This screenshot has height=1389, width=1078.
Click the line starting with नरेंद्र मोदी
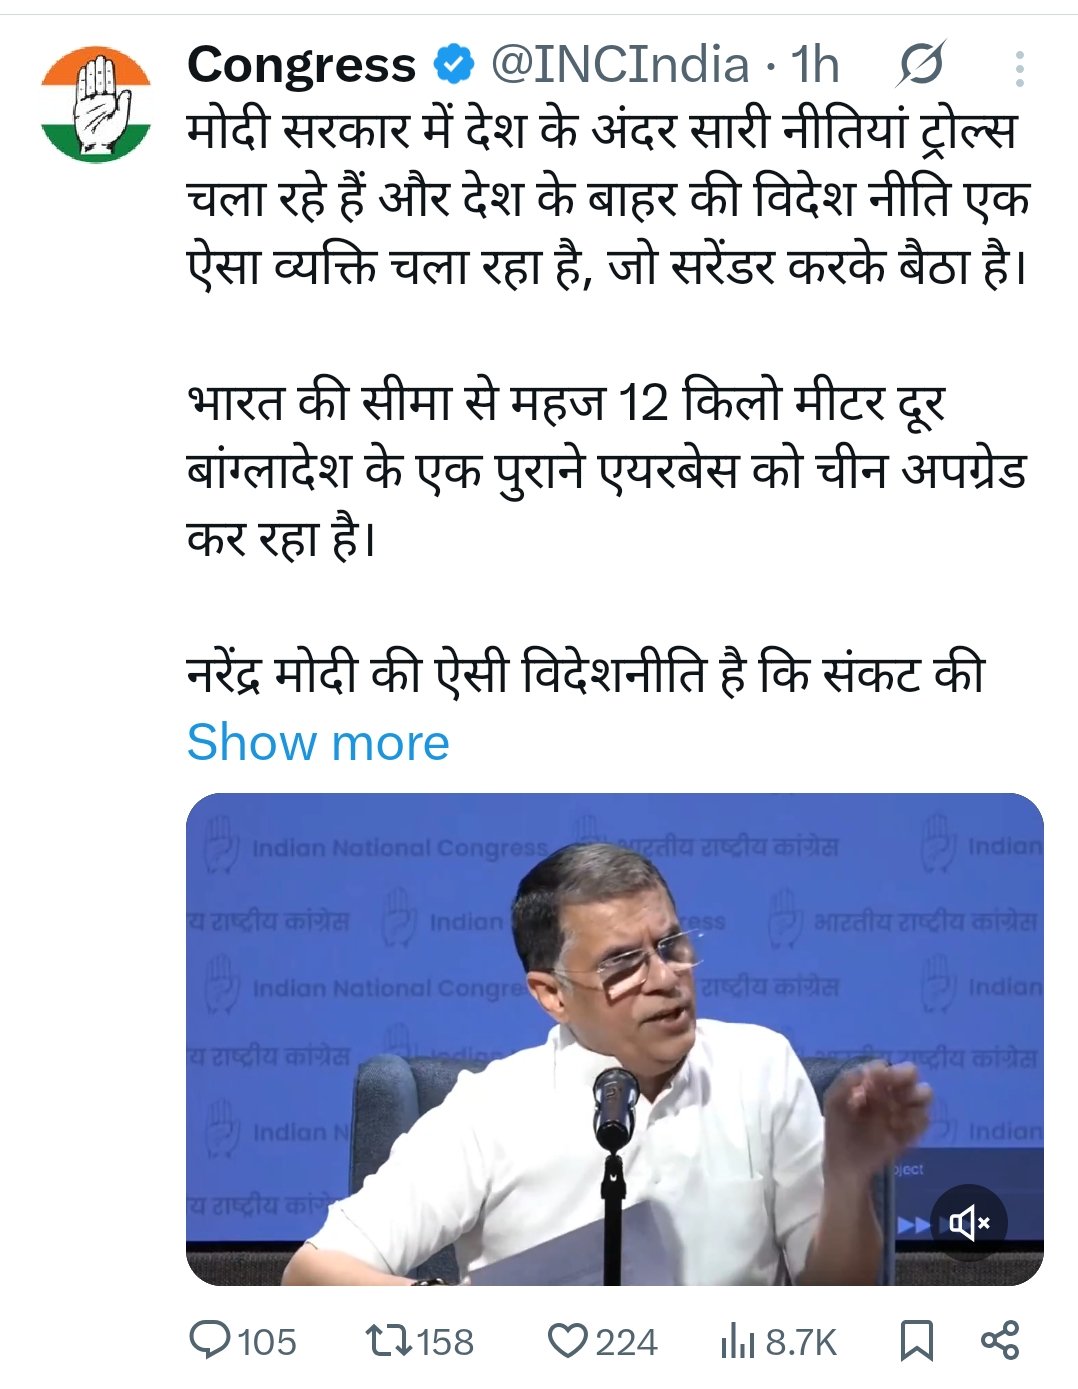pos(586,674)
